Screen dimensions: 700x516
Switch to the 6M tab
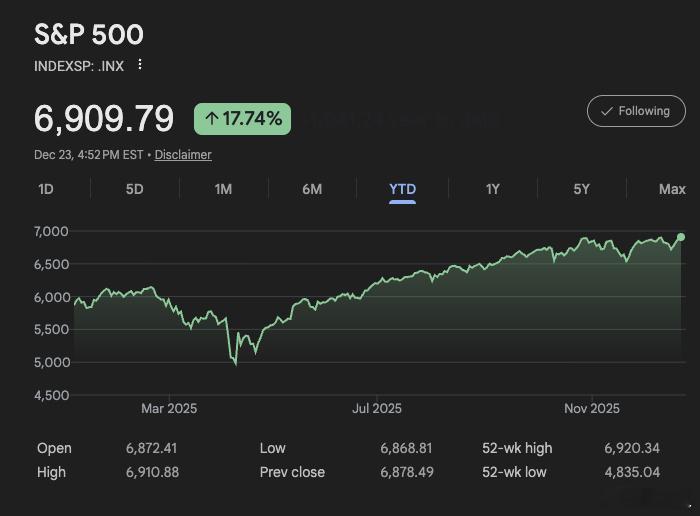[x=312, y=189]
